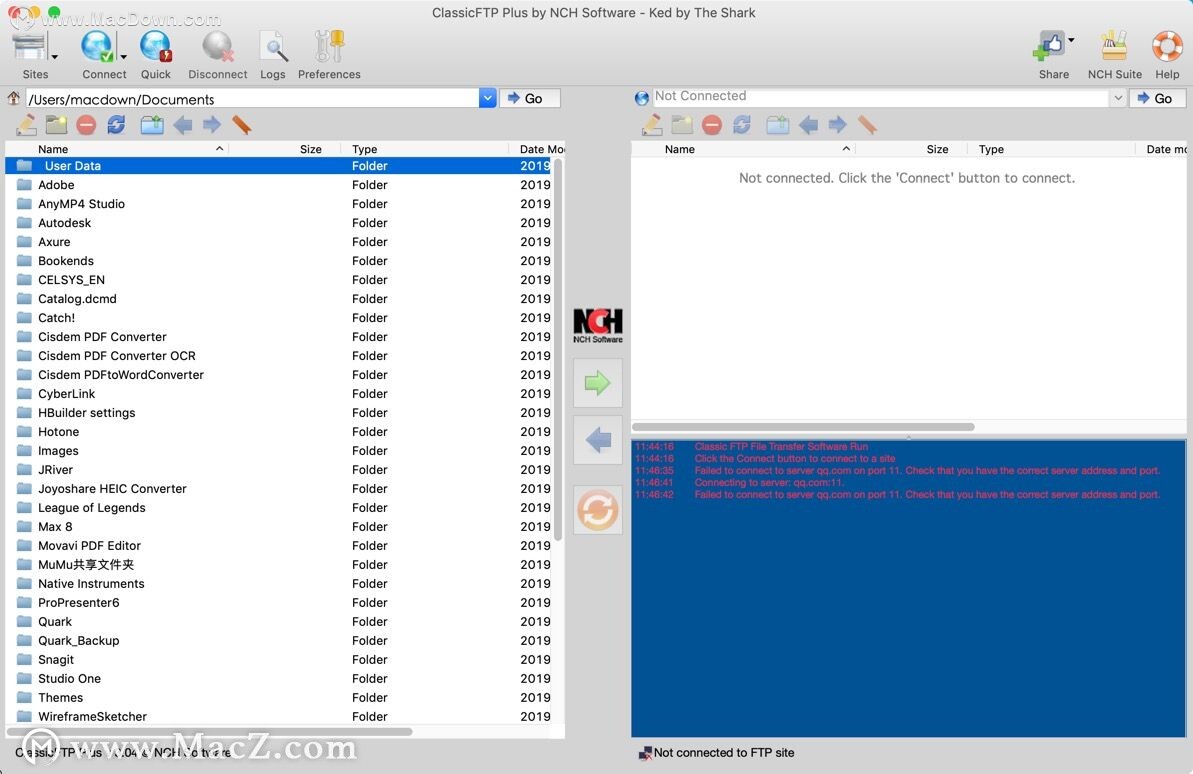Image resolution: width=1193 pixels, height=774 pixels.
Task: Select the Cisdem PDF Converter OCR folder
Action: pyautogui.click(x=278, y=356)
